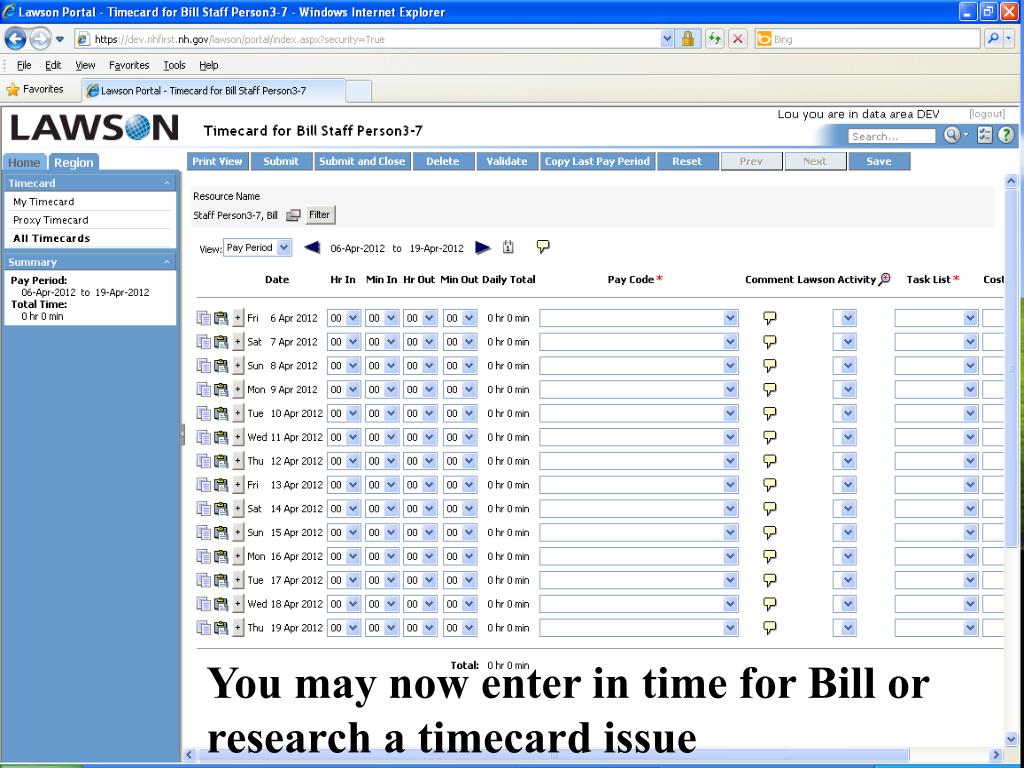Click the browser stop X button
1024x768 pixels.
tap(737, 39)
